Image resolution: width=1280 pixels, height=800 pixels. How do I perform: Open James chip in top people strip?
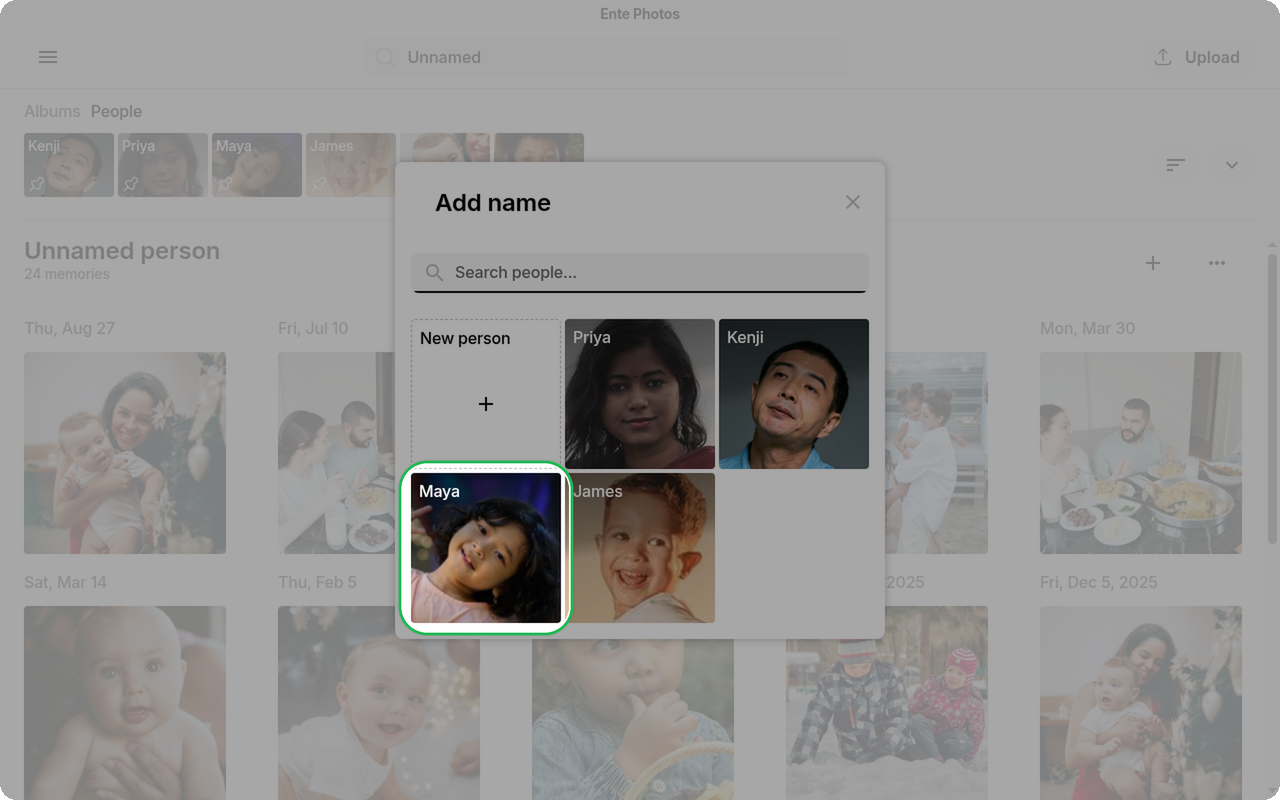(x=351, y=165)
